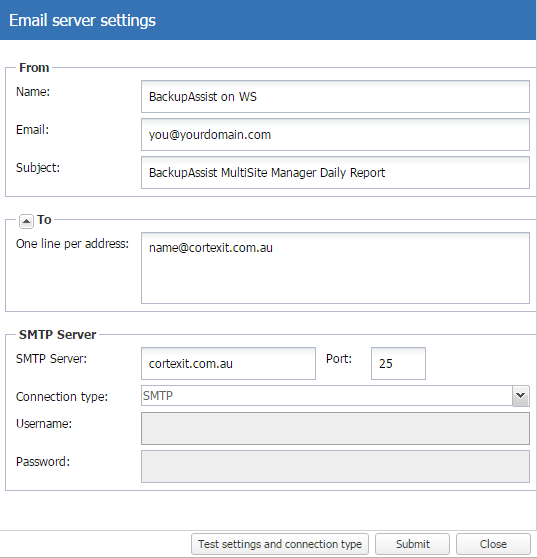Click the disabled Password field

coord(335,467)
